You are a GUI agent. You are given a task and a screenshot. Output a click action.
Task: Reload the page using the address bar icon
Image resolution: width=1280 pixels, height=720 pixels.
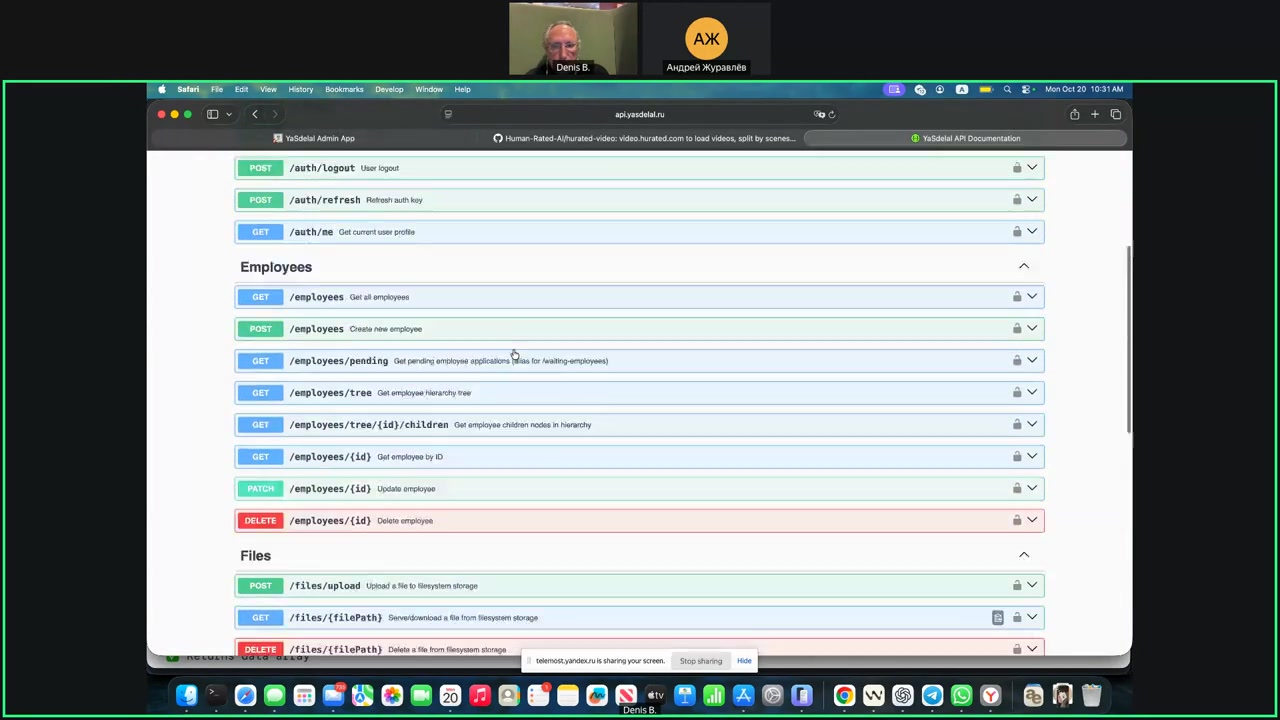pos(831,114)
